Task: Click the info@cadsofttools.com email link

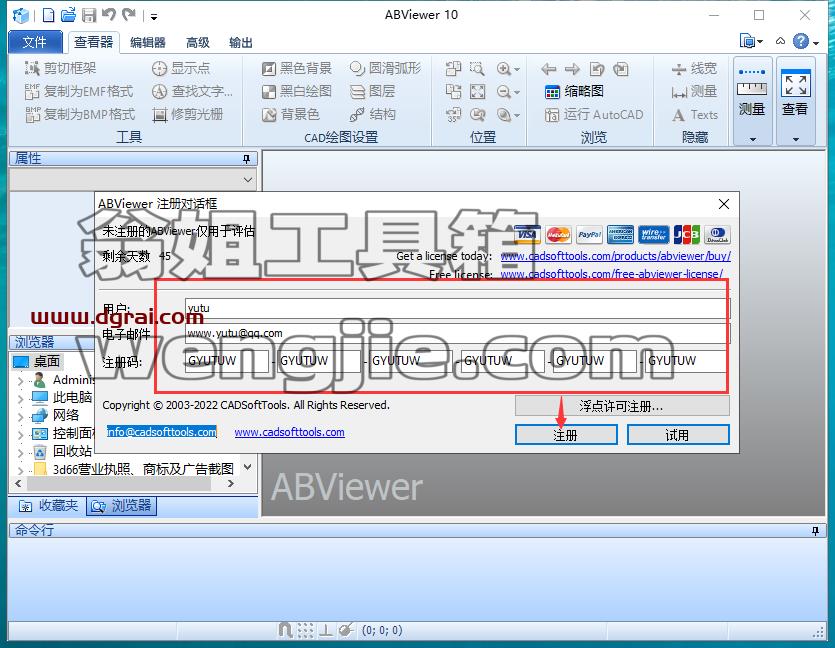Action: click(161, 432)
